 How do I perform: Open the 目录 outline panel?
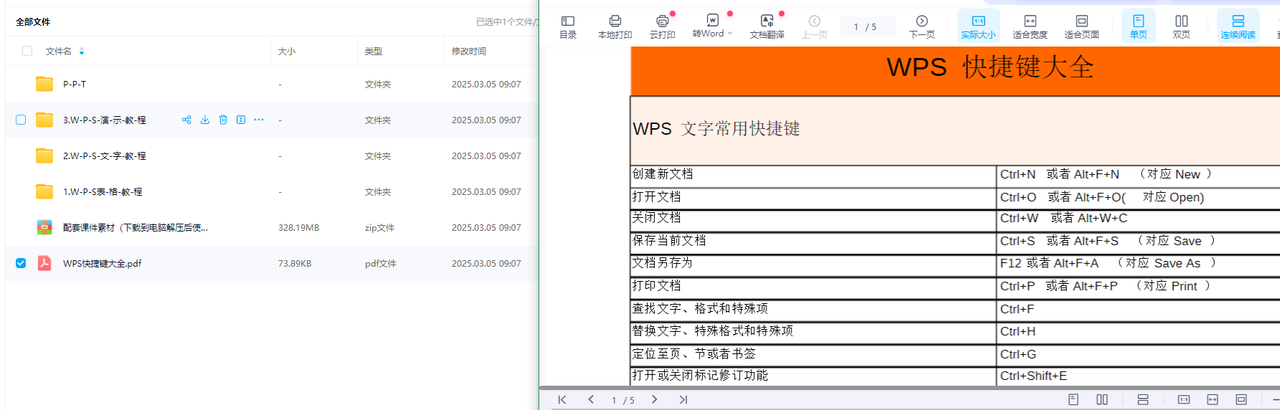click(568, 26)
